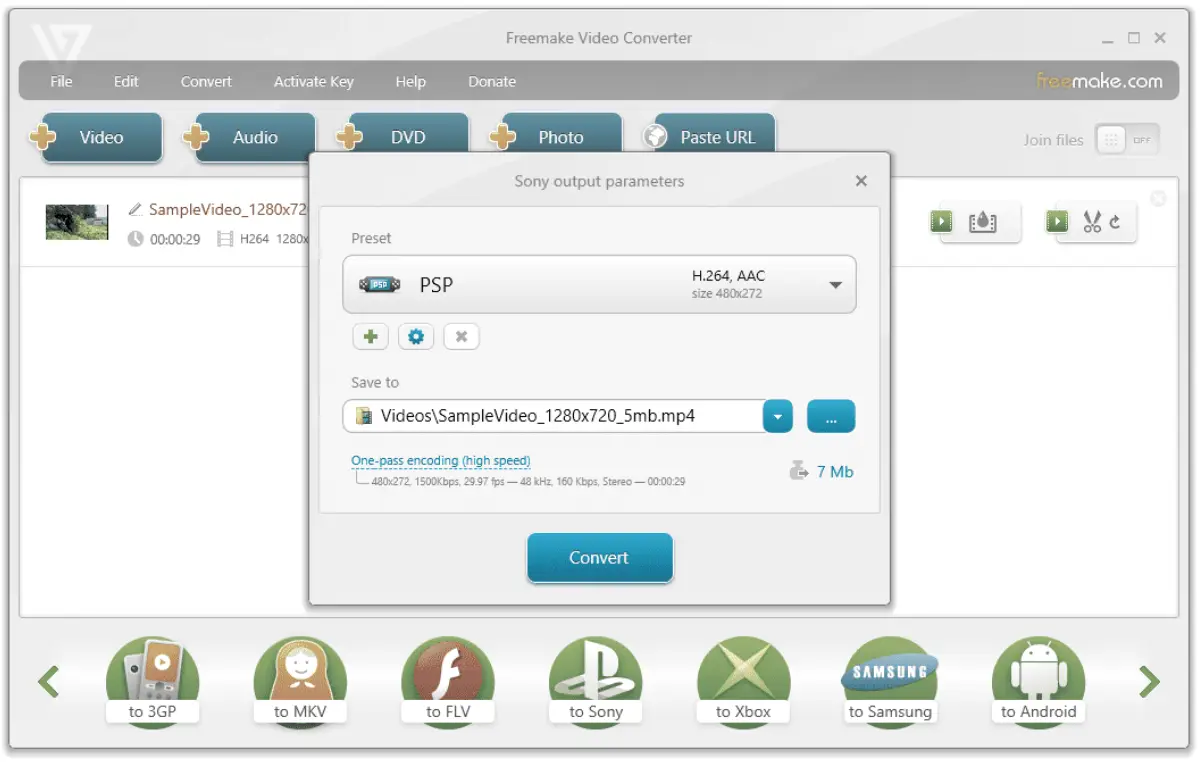Image resolution: width=1200 pixels, height=762 pixels.
Task: Open Save to location dropdown arrow
Action: coord(778,416)
